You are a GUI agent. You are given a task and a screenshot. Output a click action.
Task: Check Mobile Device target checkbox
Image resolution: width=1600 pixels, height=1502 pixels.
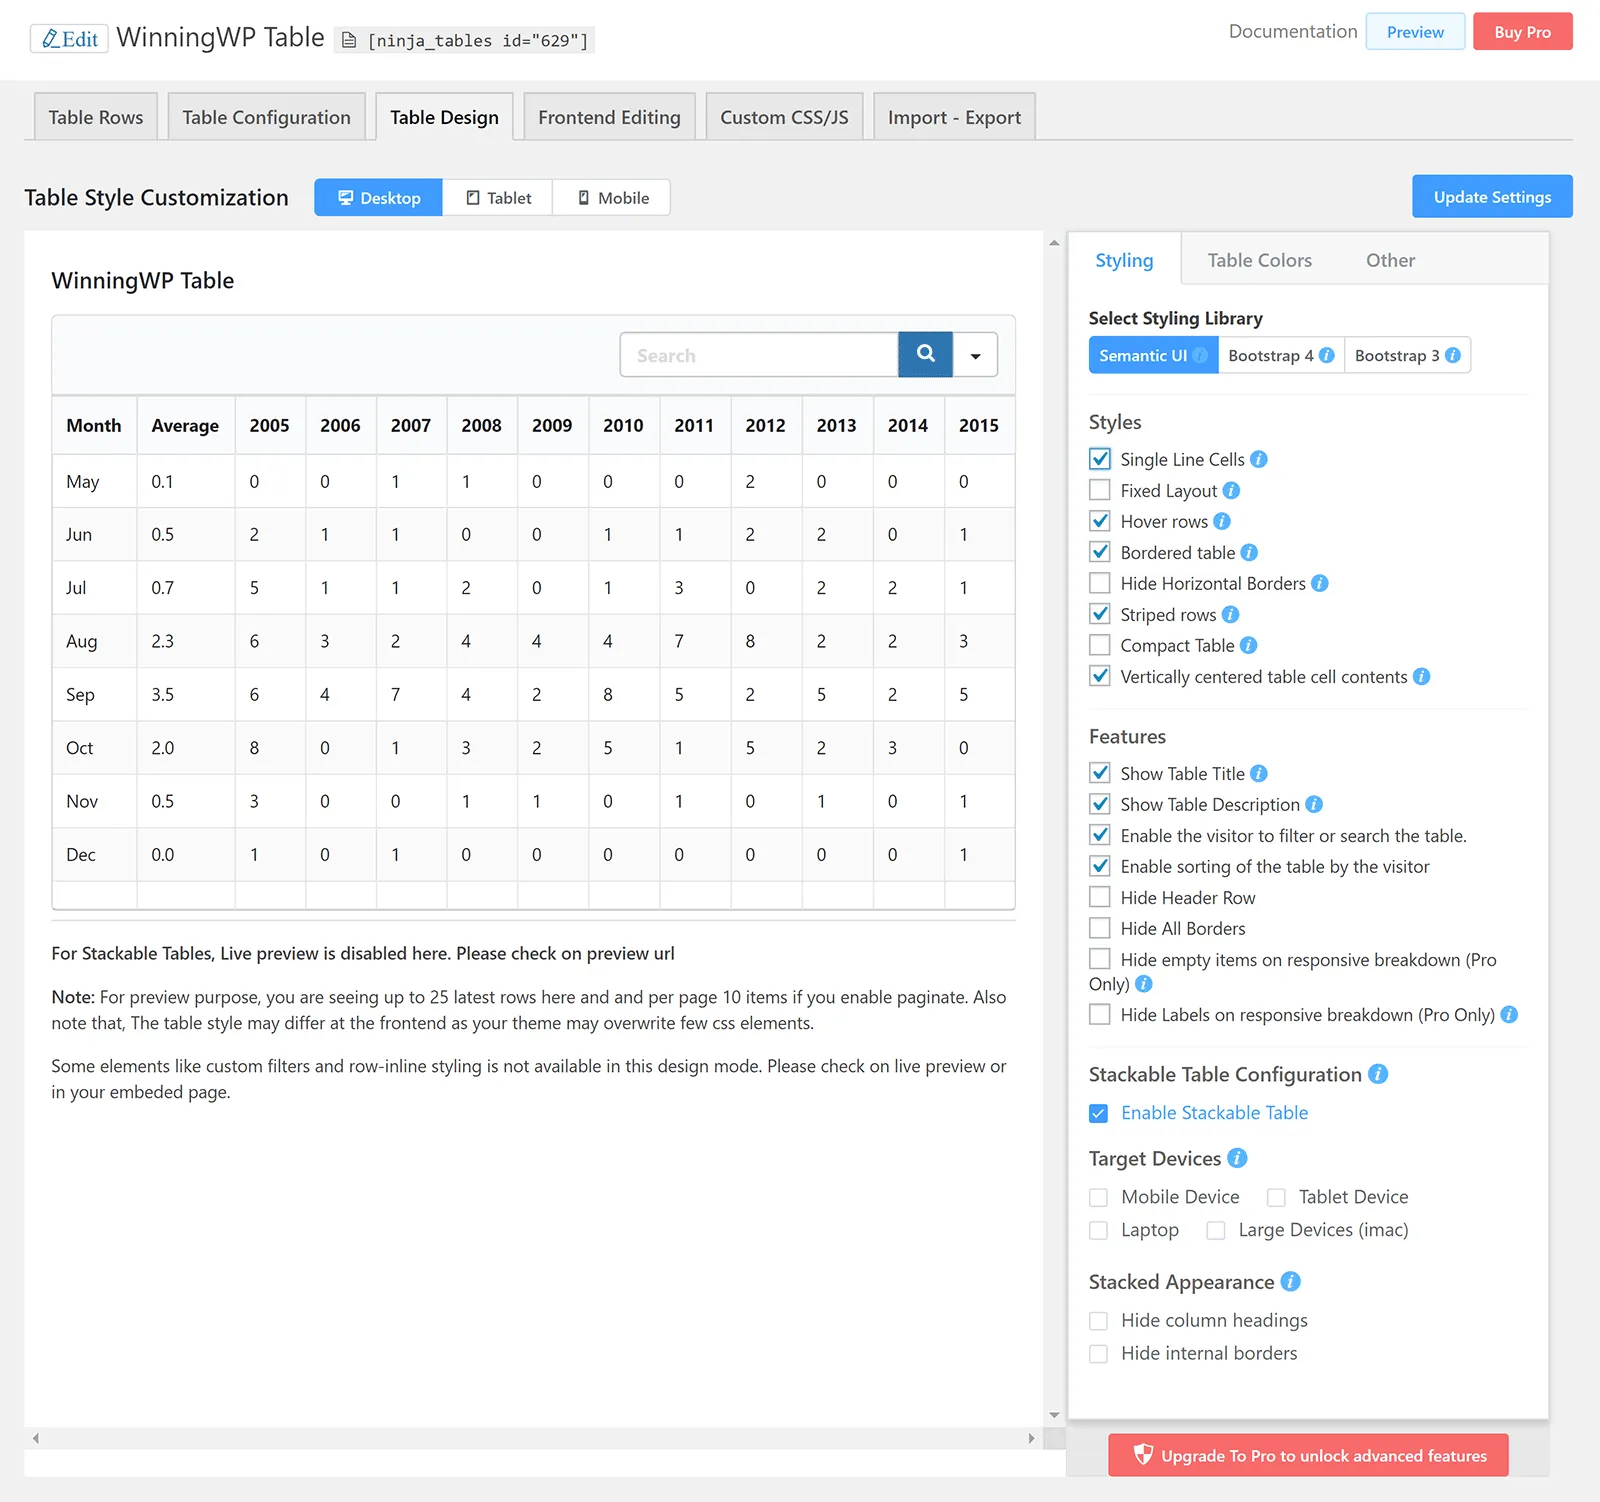[x=1099, y=1197]
